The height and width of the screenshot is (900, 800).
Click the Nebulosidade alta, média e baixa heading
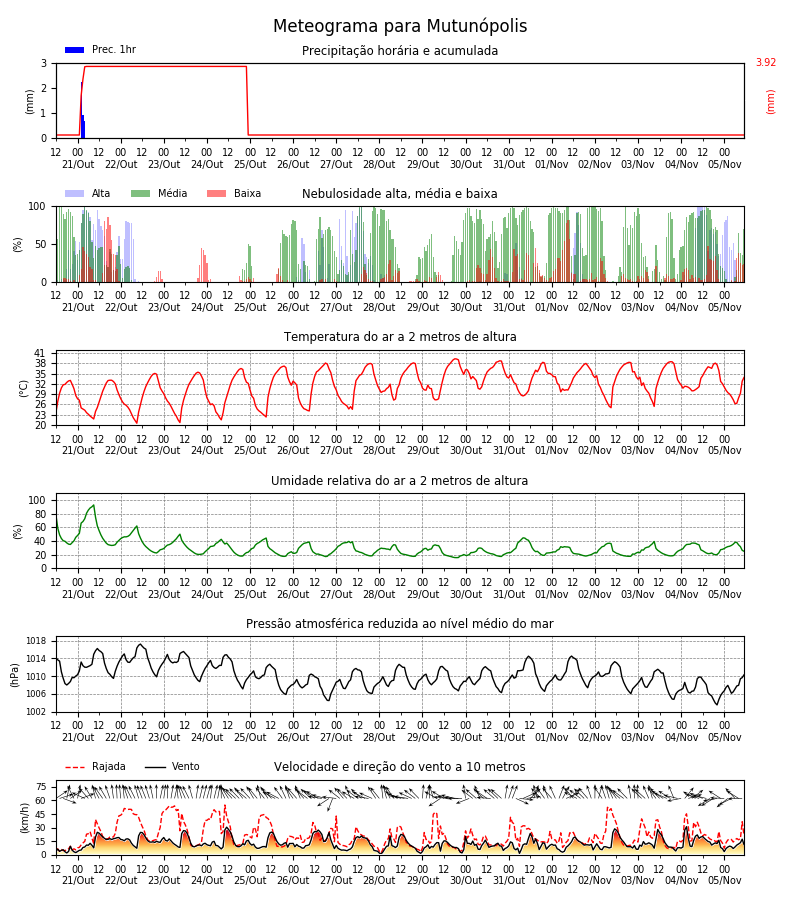pos(399,194)
